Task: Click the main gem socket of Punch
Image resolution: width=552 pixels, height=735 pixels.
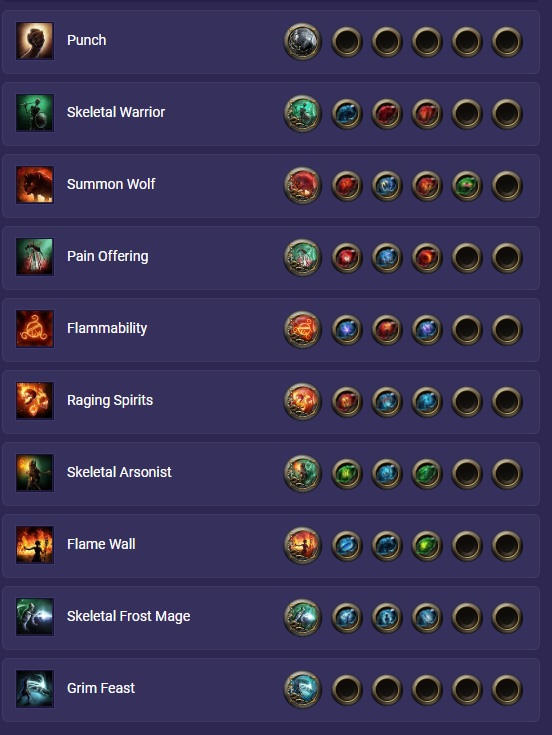Action: 303,42
